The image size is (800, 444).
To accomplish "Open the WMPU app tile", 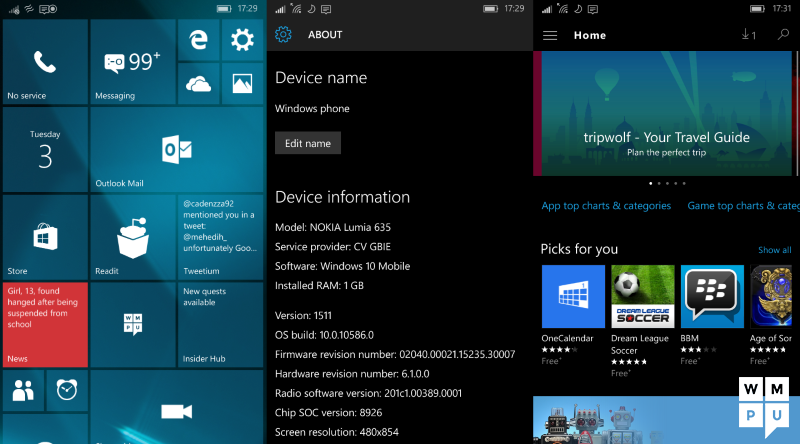I will 133,325.
